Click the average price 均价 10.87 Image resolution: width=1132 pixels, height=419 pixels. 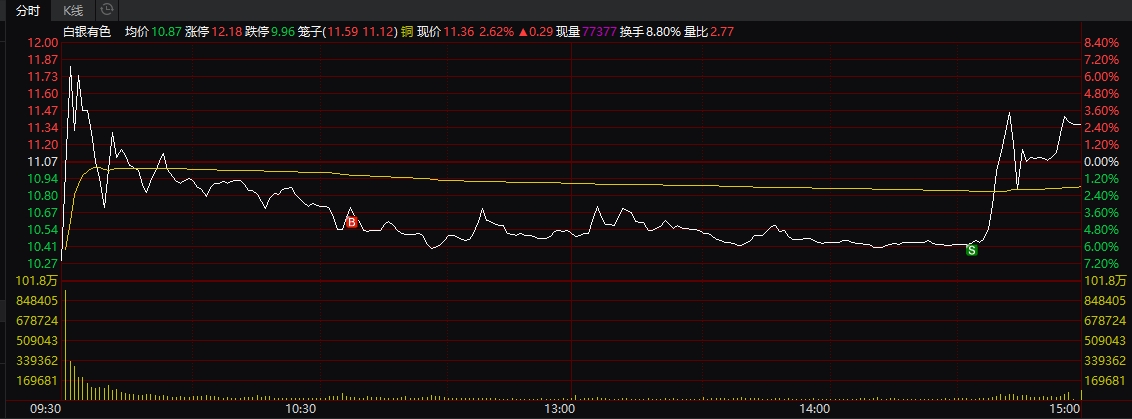click(x=153, y=32)
